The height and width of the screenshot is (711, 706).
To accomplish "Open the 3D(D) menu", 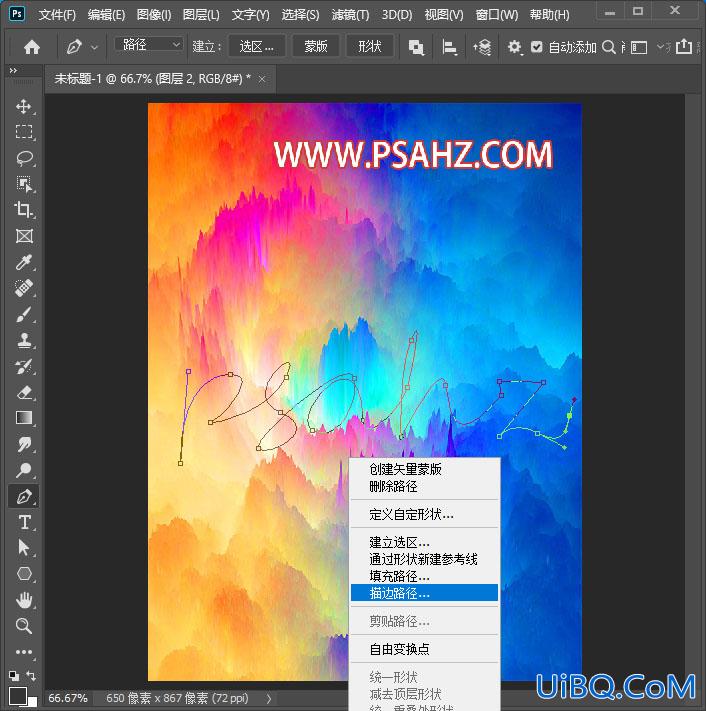I will click(397, 15).
